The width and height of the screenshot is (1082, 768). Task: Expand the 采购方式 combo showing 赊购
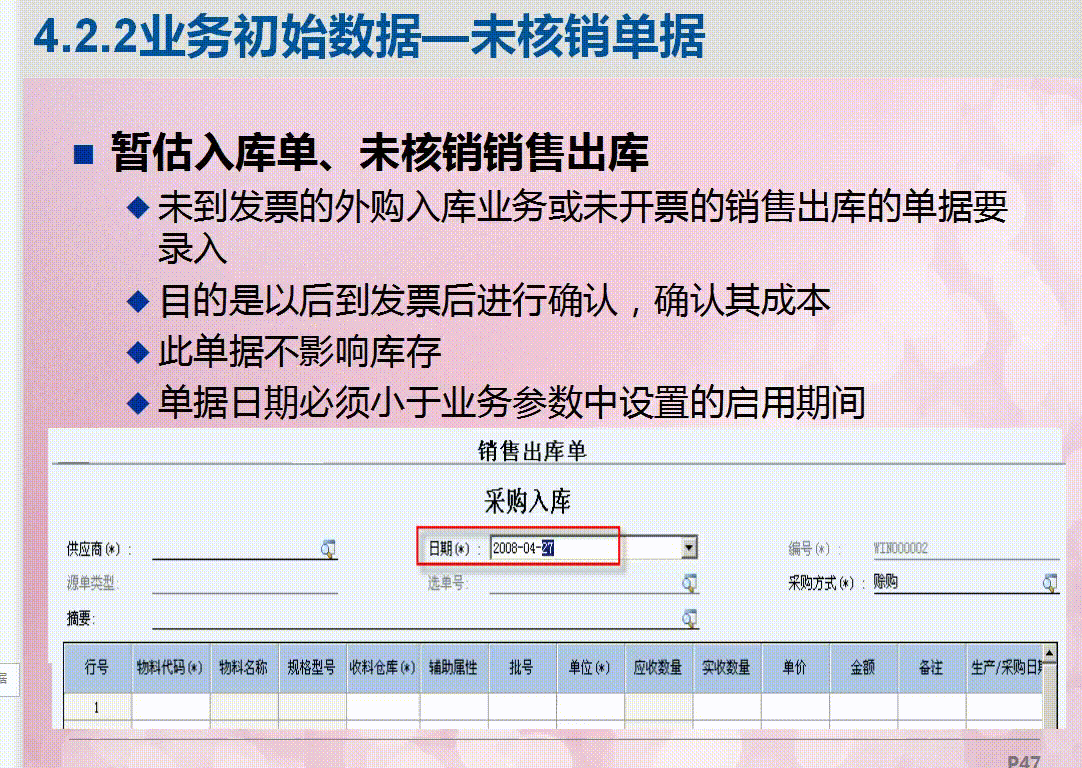(960, 581)
